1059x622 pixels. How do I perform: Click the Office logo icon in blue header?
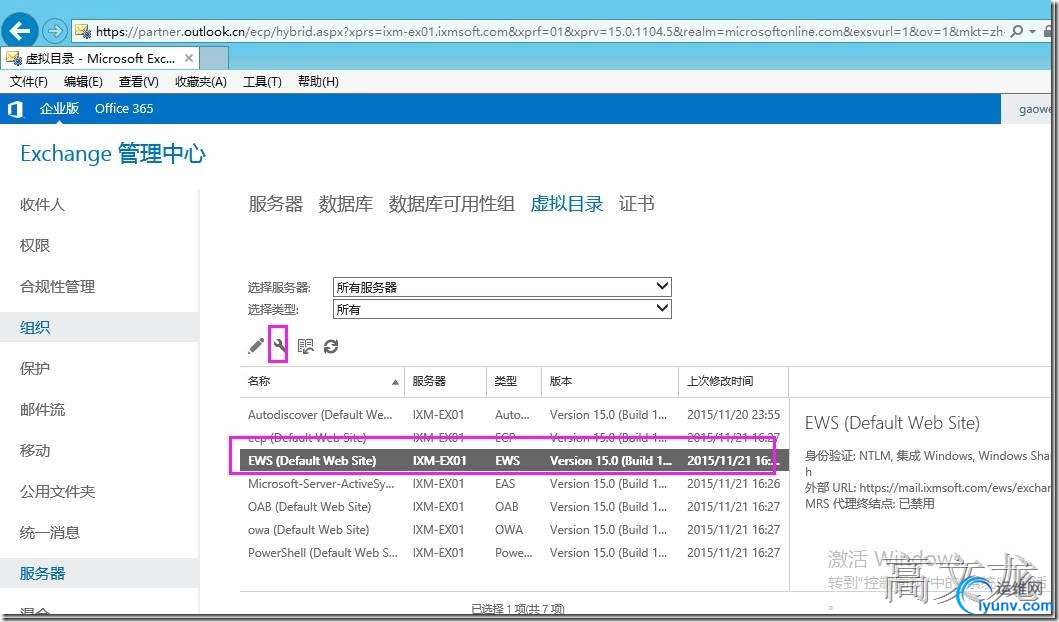tap(15, 109)
